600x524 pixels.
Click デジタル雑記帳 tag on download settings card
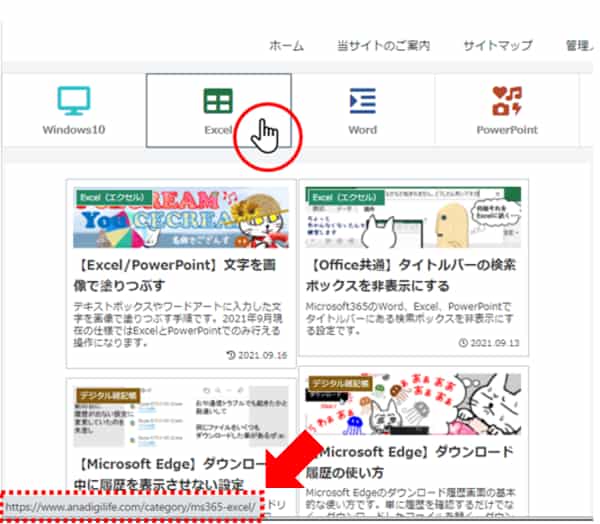(108, 395)
